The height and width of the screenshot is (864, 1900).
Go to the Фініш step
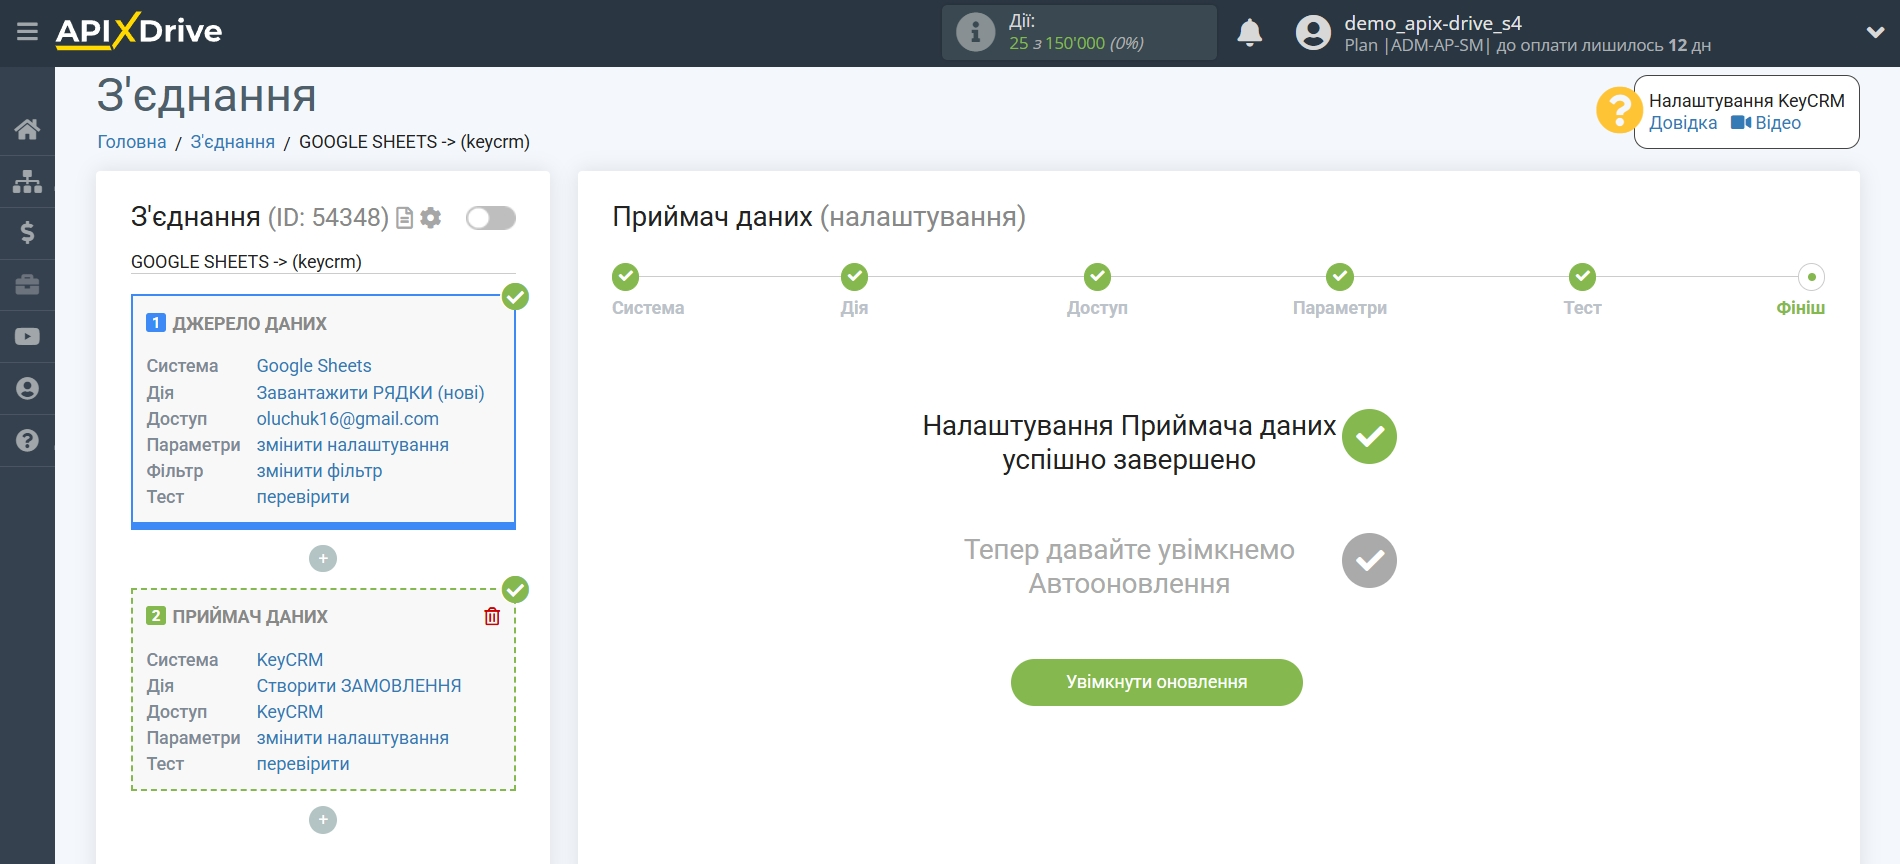click(1811, 277)
